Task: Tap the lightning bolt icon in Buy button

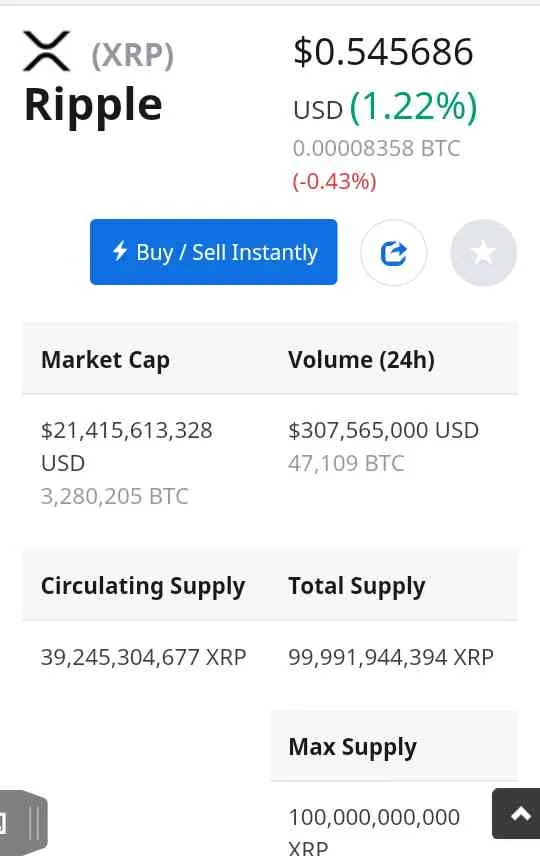Action: [x=120, y=251]
